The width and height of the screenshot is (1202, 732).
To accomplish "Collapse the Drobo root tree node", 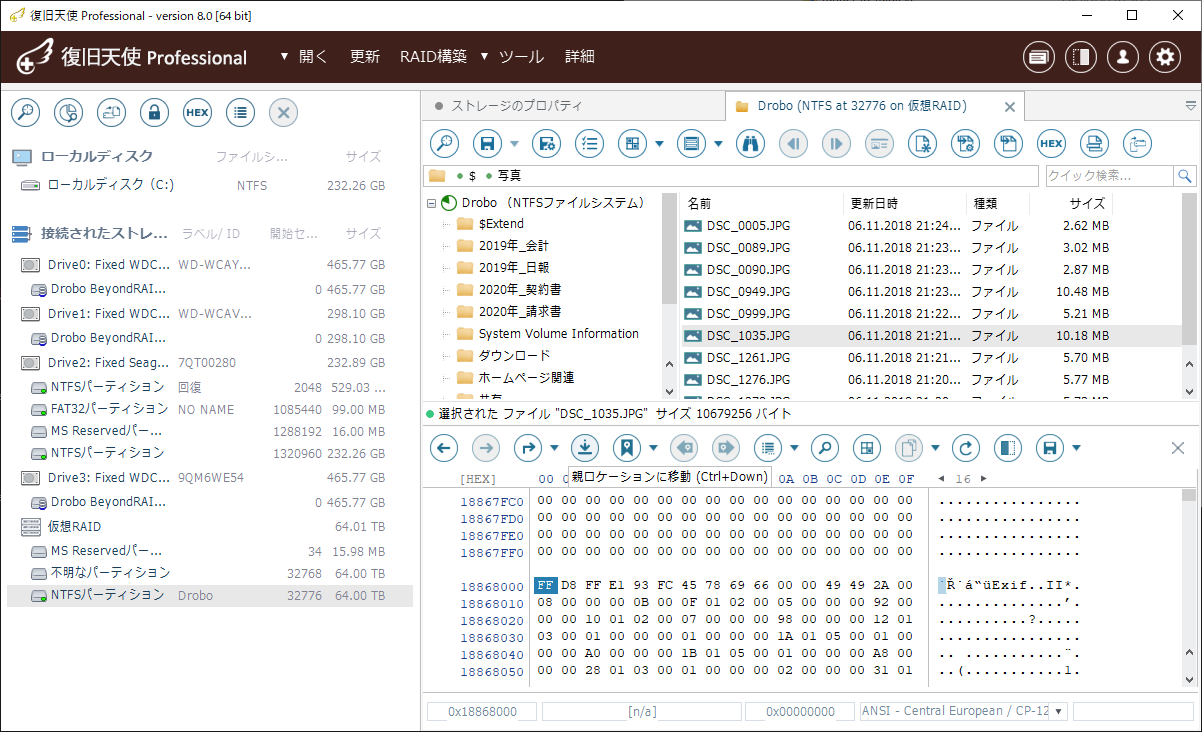I will coord(431,203).
